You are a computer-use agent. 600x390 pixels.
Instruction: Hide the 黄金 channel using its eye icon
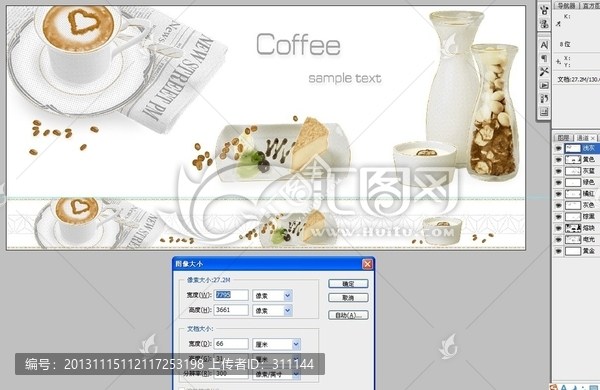pyautogui.click(x=558, y=251)
